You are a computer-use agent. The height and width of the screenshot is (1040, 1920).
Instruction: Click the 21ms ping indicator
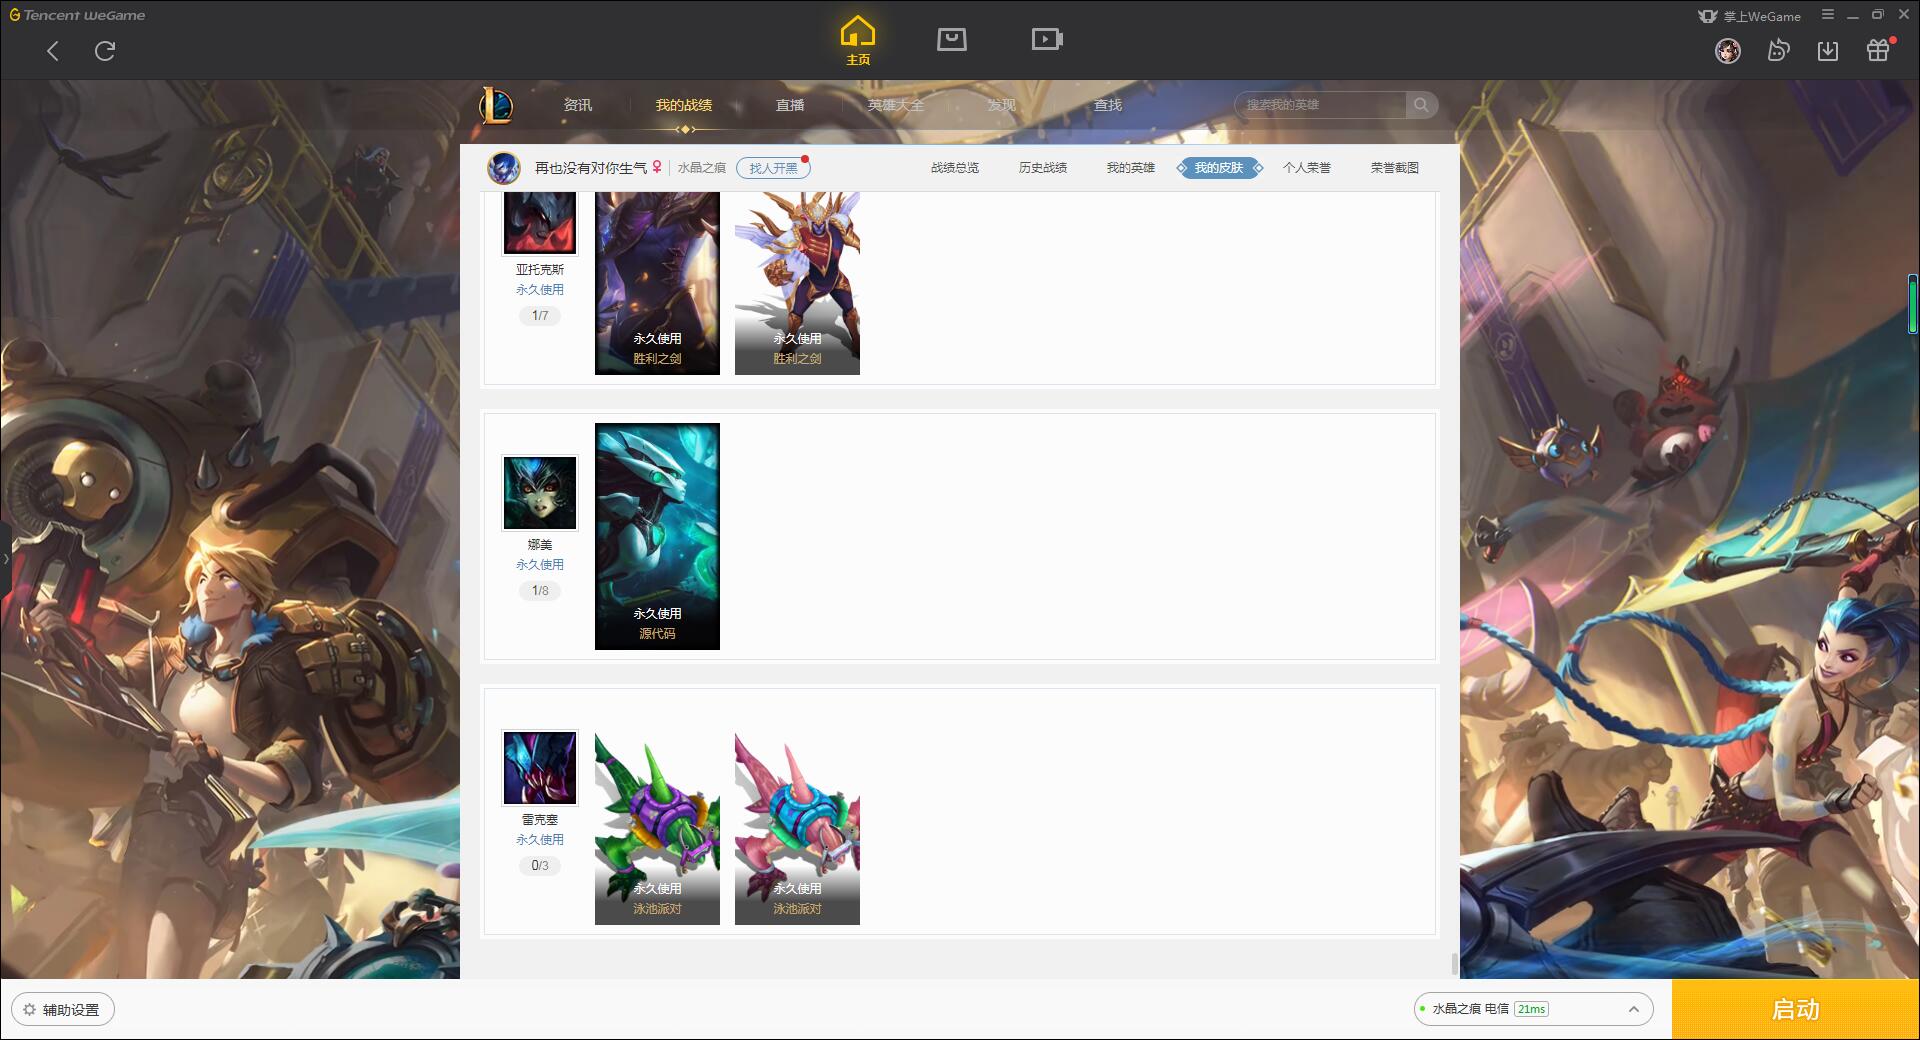[x=1531, y=1010]
